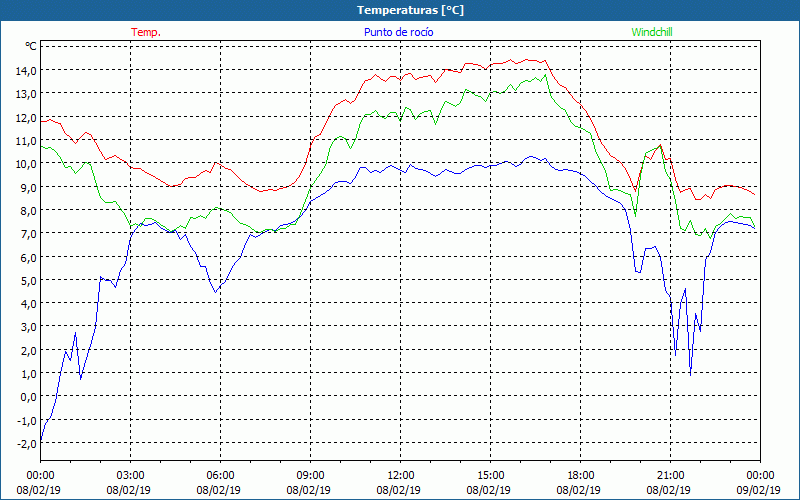Click the 0,0 y-axis value
This screenshot has width=800, height=500.
[x=28, y=396]
